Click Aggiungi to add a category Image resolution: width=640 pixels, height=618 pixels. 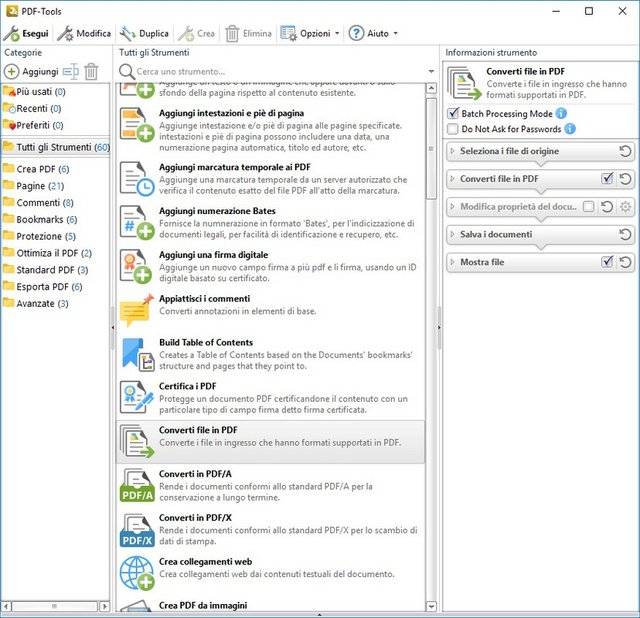pos(31,71)
